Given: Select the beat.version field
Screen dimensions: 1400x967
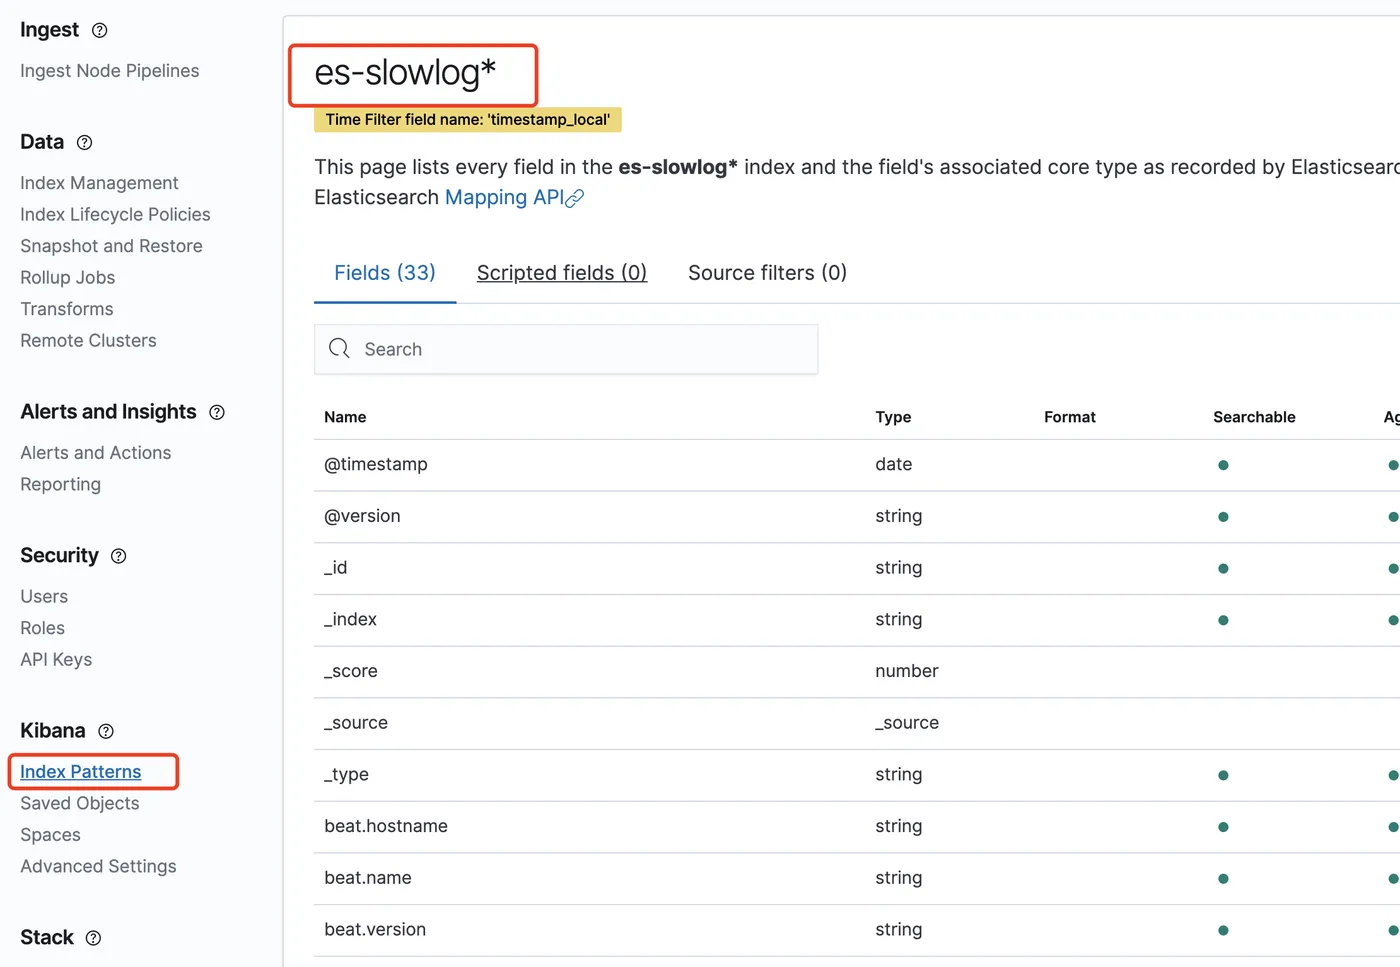Looking at the screenshot, I should pyautogui.click(x=375, y=930).
